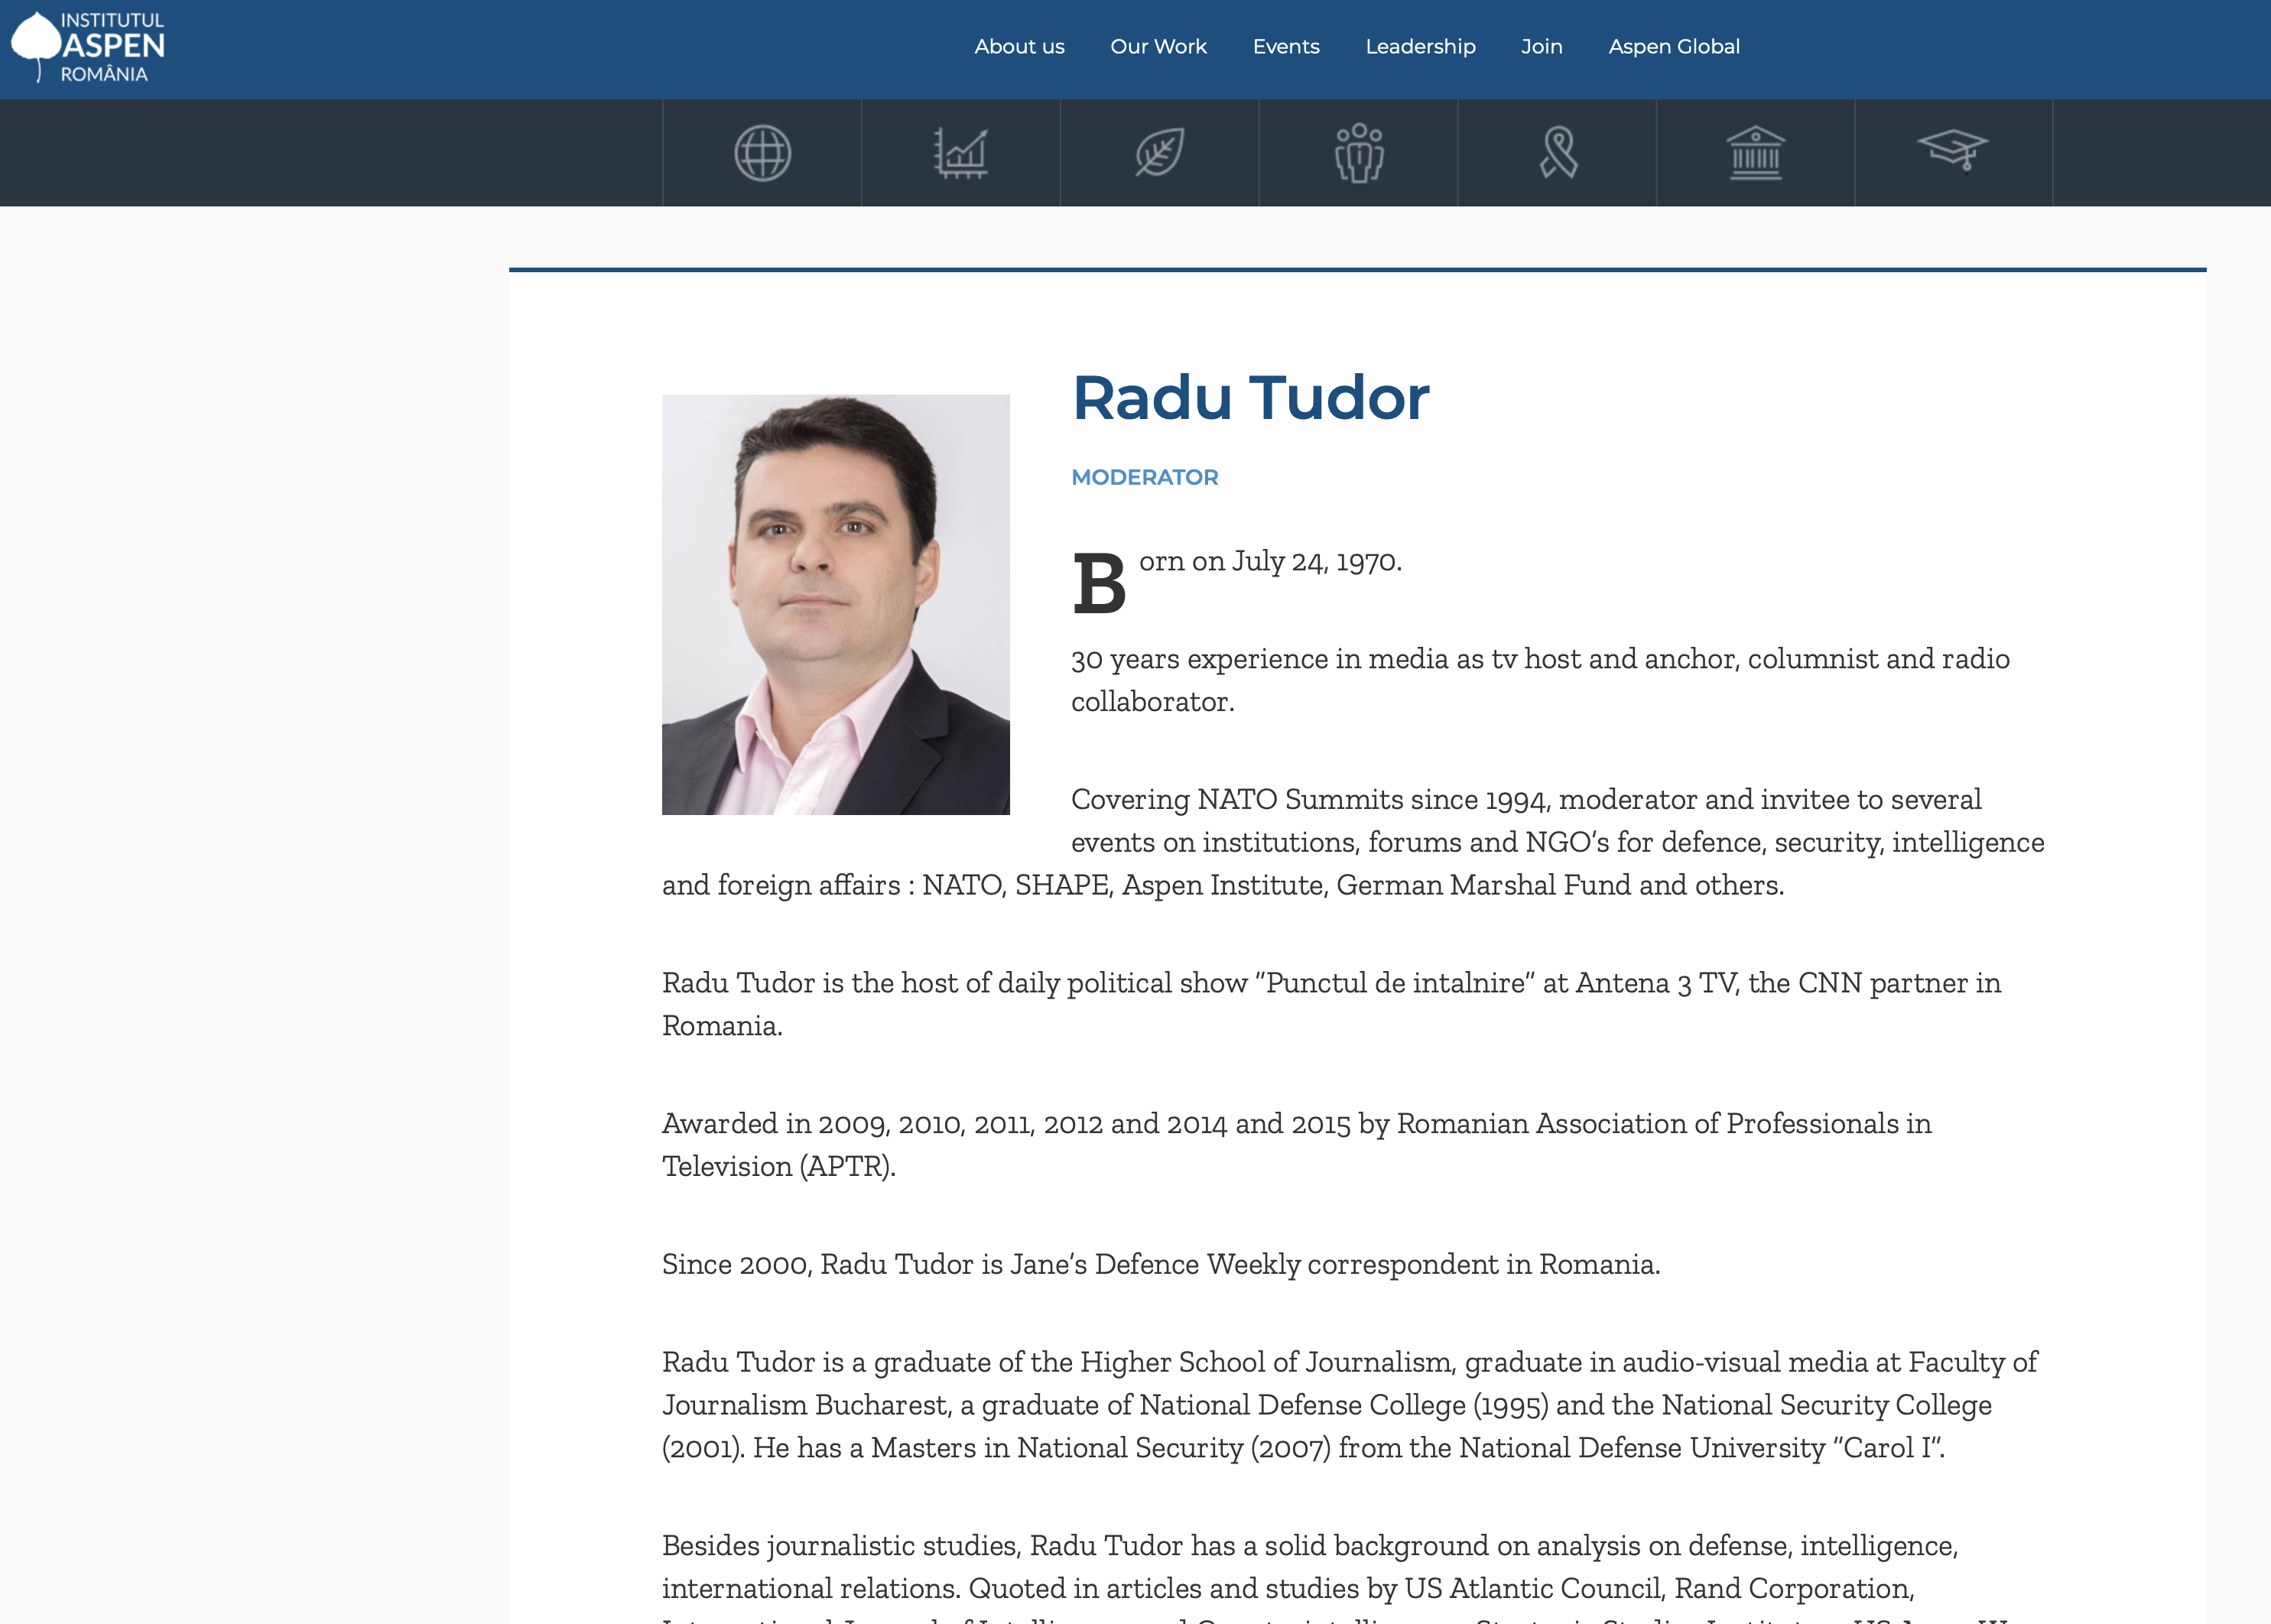Select the leaf environment icon
The width and height of the screenshot is (2271, 1624).
click(1159, 153)
